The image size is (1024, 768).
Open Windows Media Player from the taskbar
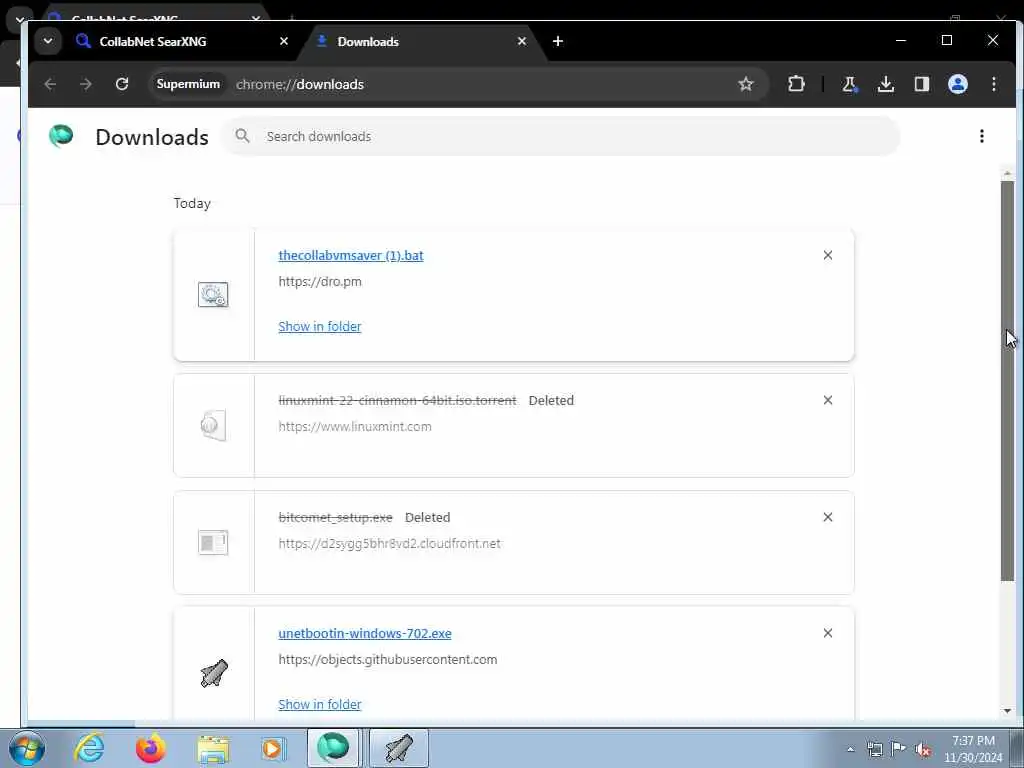click(x=273, y=748)
